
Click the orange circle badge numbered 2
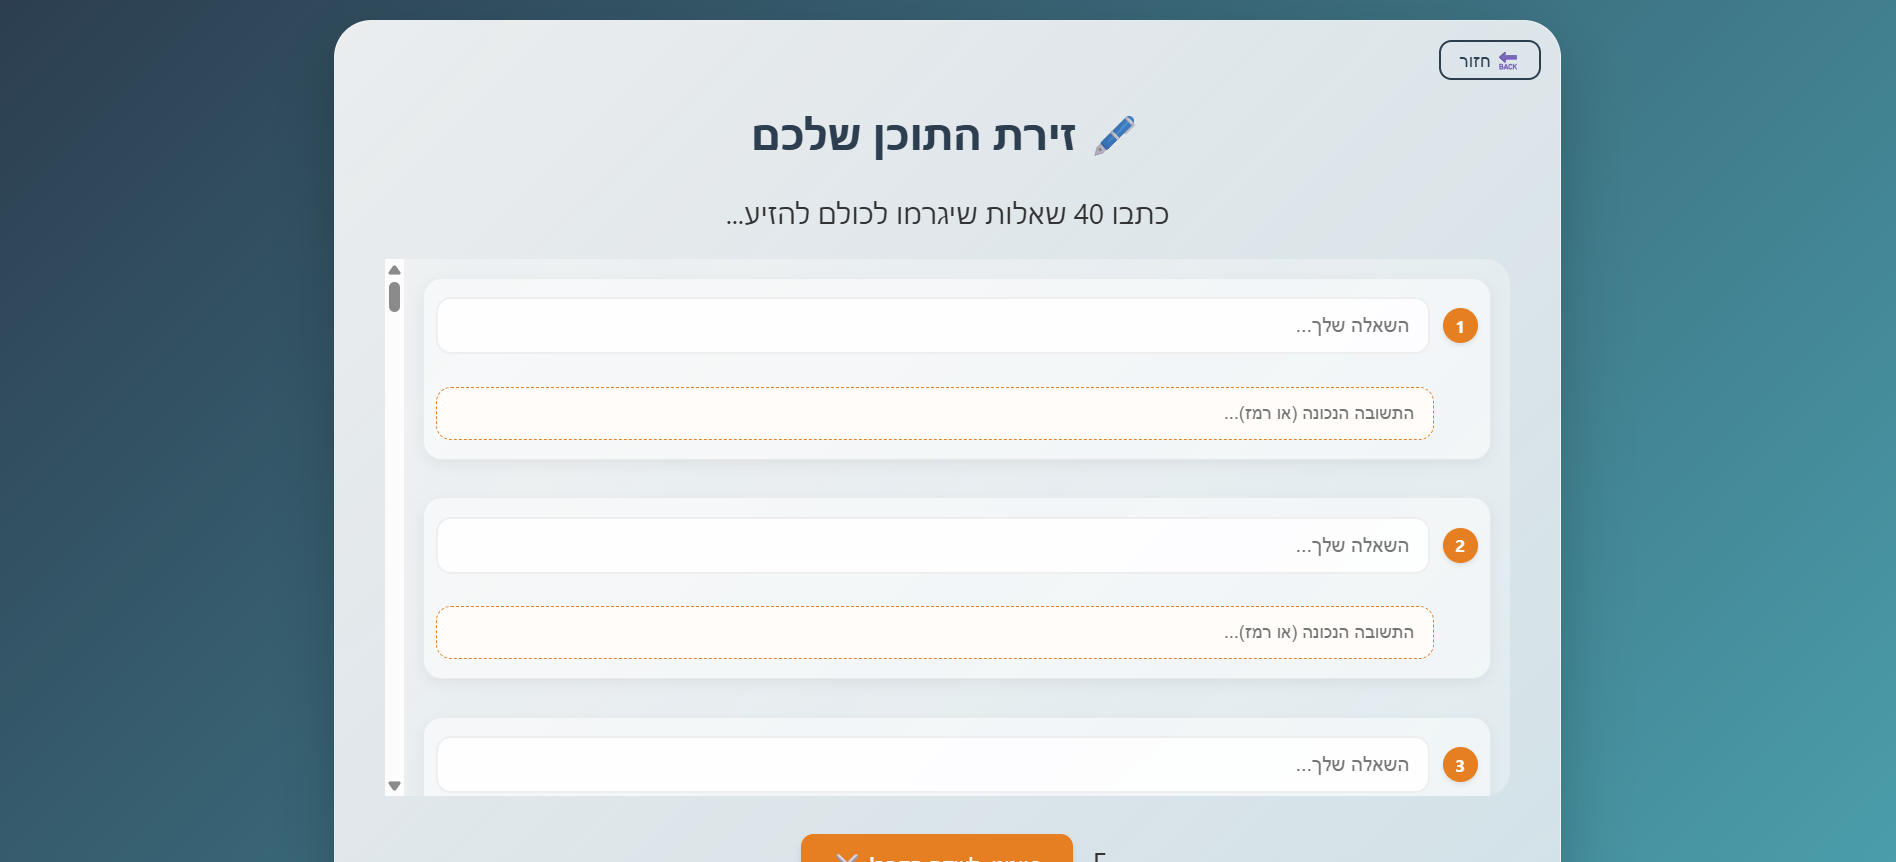tap(1460, 545)
